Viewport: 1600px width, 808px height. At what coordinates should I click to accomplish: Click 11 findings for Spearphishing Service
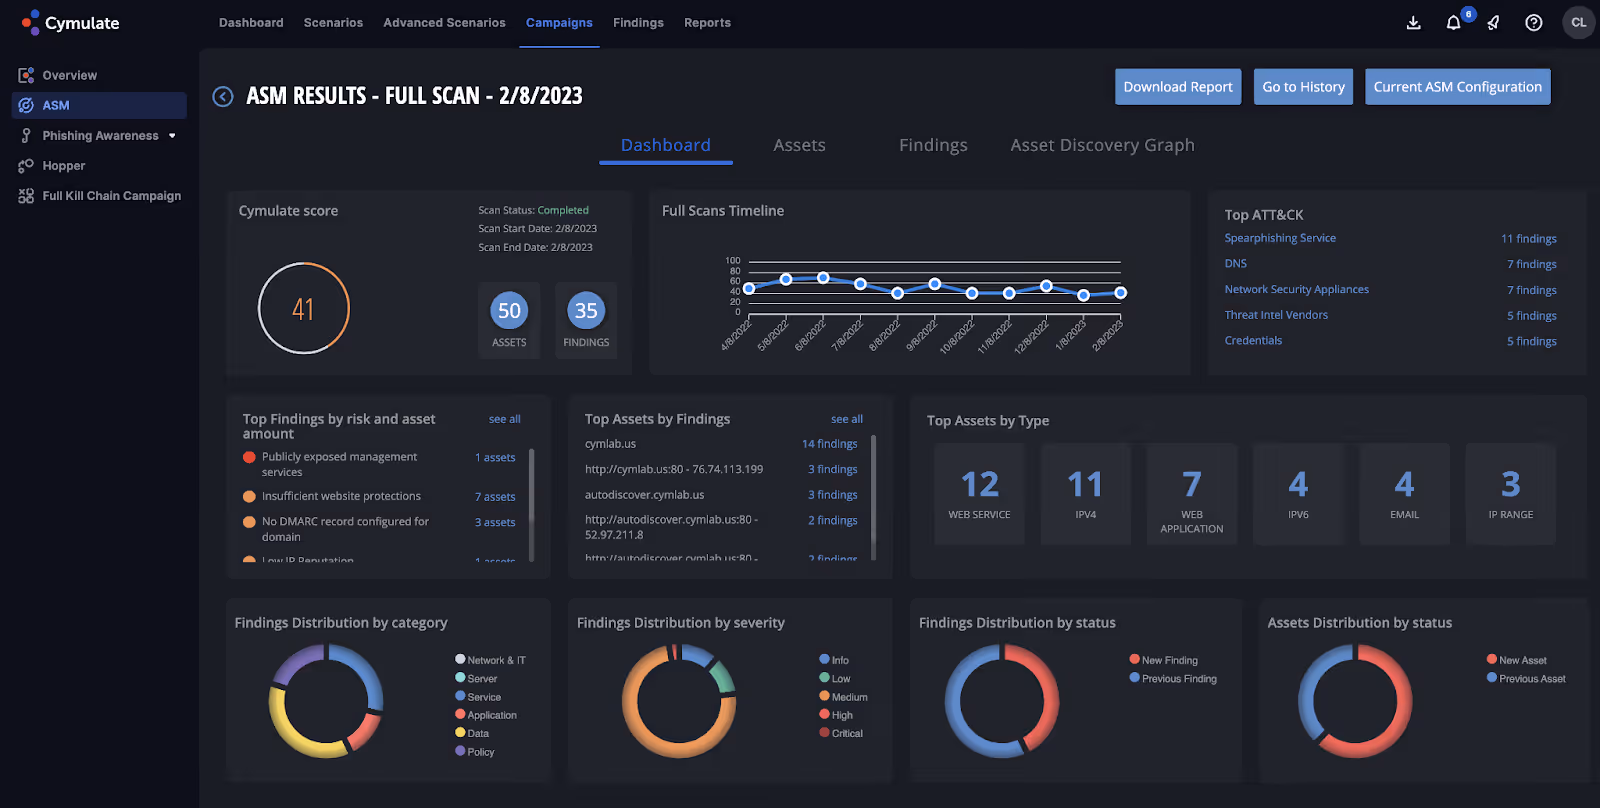tap(1529, 239)
